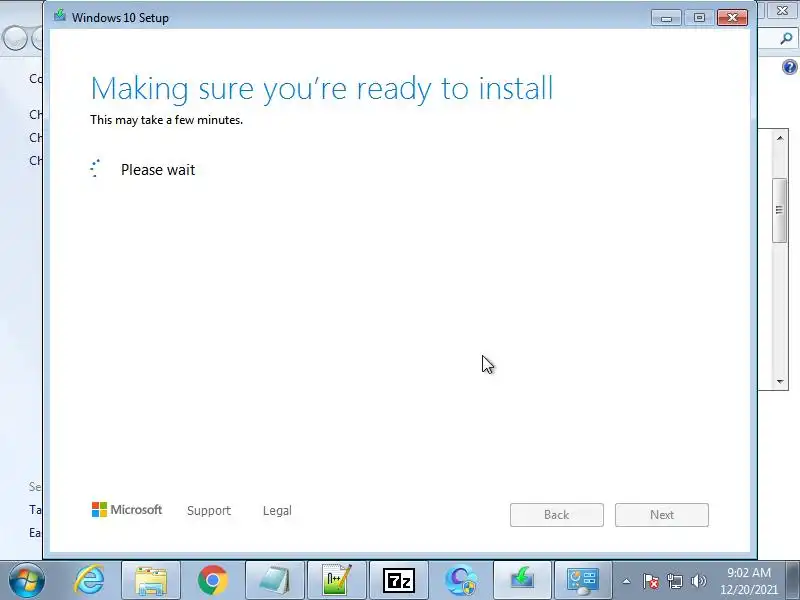Click 'This may take a few minutes.' text

click(x=166, y=120)
